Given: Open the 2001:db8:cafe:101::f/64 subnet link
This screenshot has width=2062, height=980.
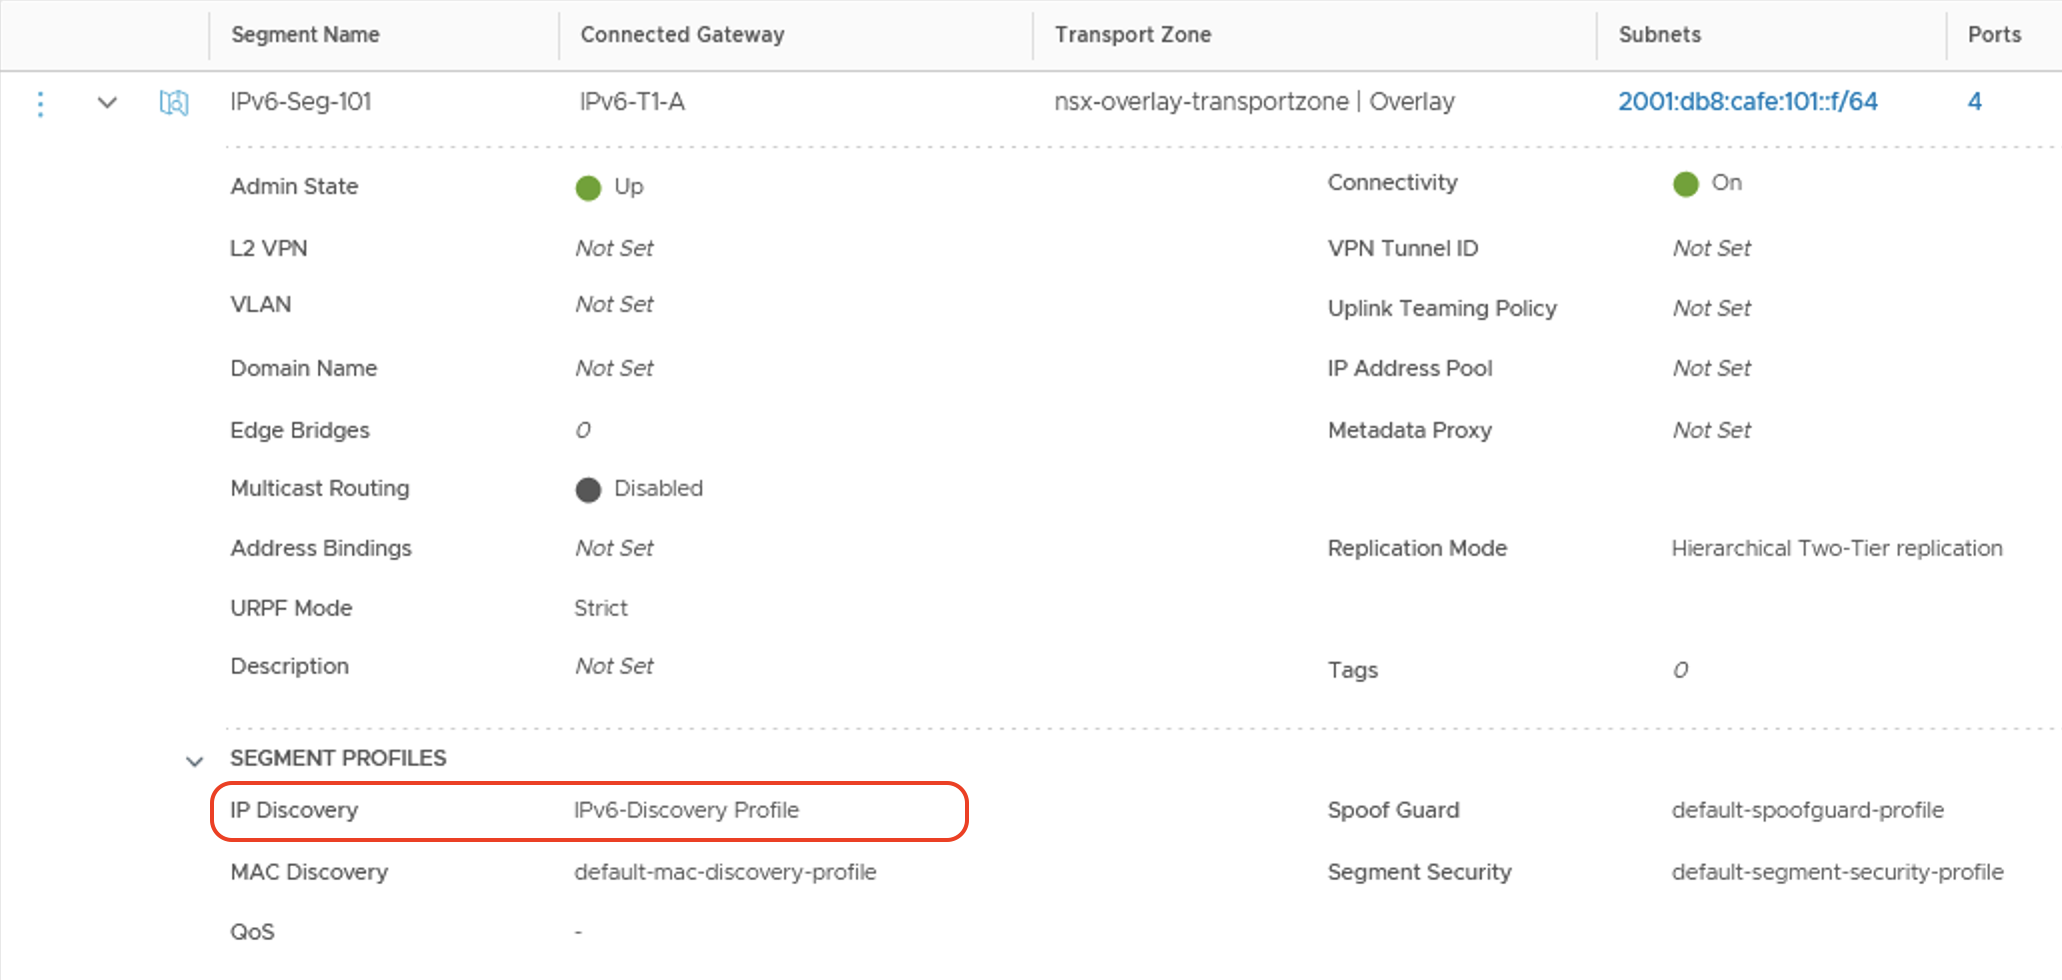Looking at the screenshot, I should [x=1747, y=101].
